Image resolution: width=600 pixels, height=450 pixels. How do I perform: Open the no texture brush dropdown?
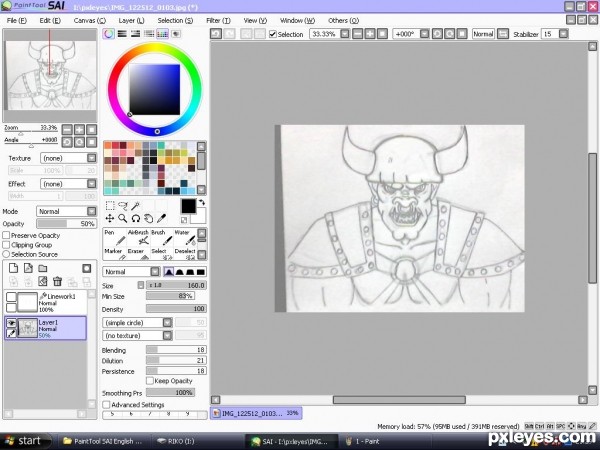[167, 336]
